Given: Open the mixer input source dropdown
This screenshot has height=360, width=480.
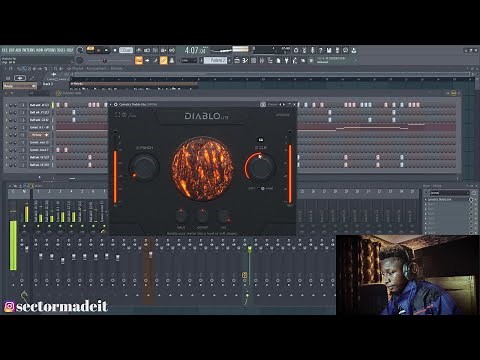Looking at the screenshot, I should 449,193.
